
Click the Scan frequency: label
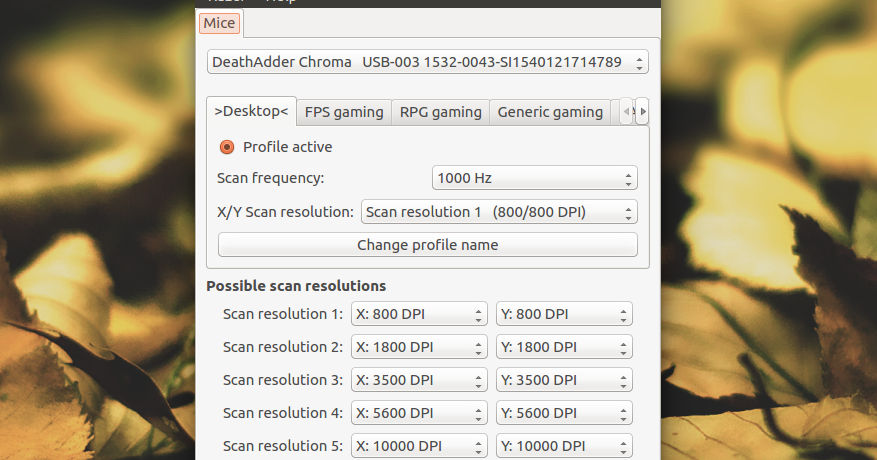[x=271, y=178]
